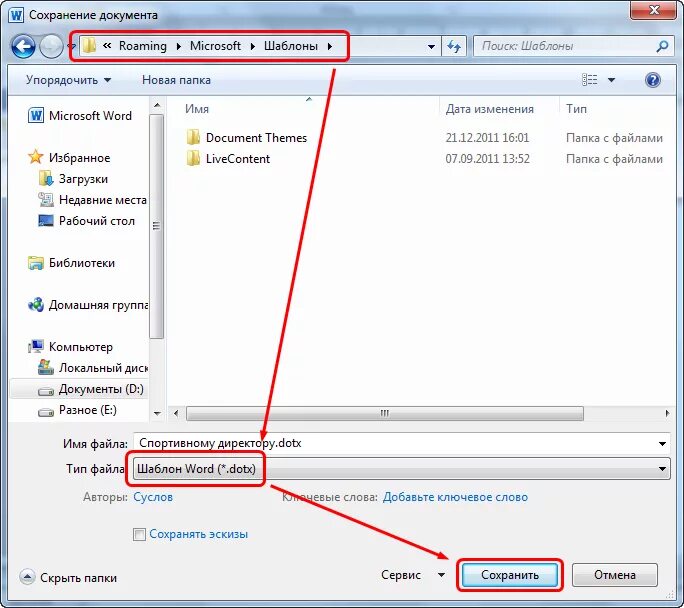The height and width of the screenshot is (608, 684).
Task: Click the Roaming breadcrumb segment
Action: (143, 46)
